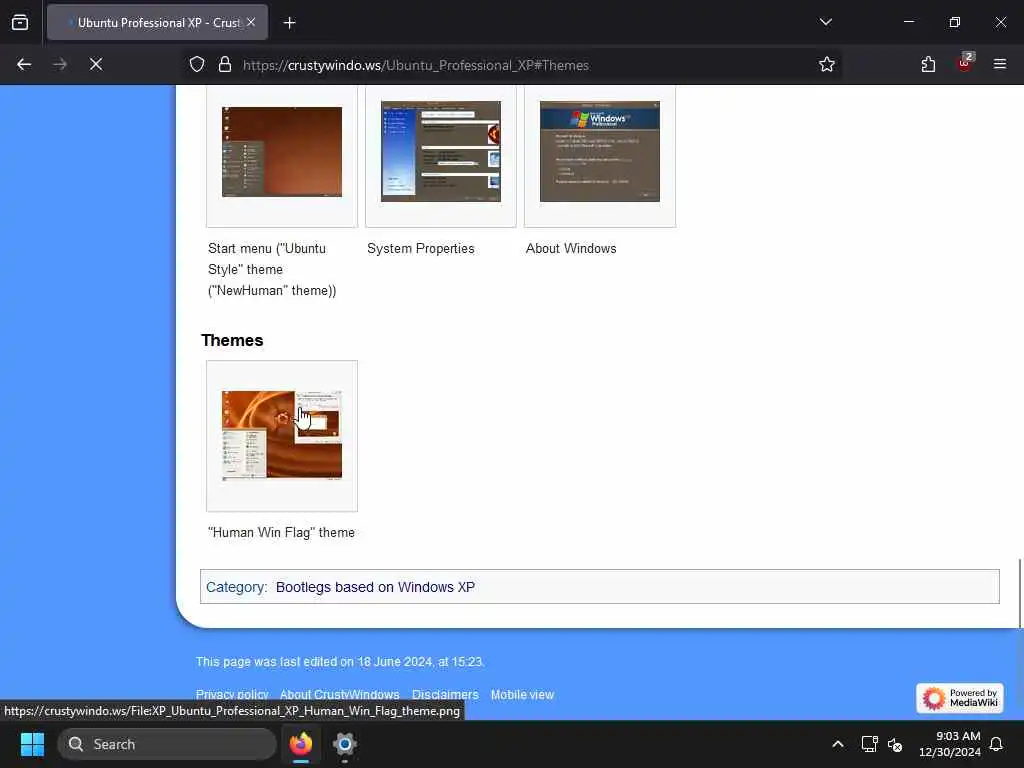Image resolution: width=1024 pixels, height=768 pixels.
Task: Click the taskbar Search box
Action: click(x=167, y=744)
